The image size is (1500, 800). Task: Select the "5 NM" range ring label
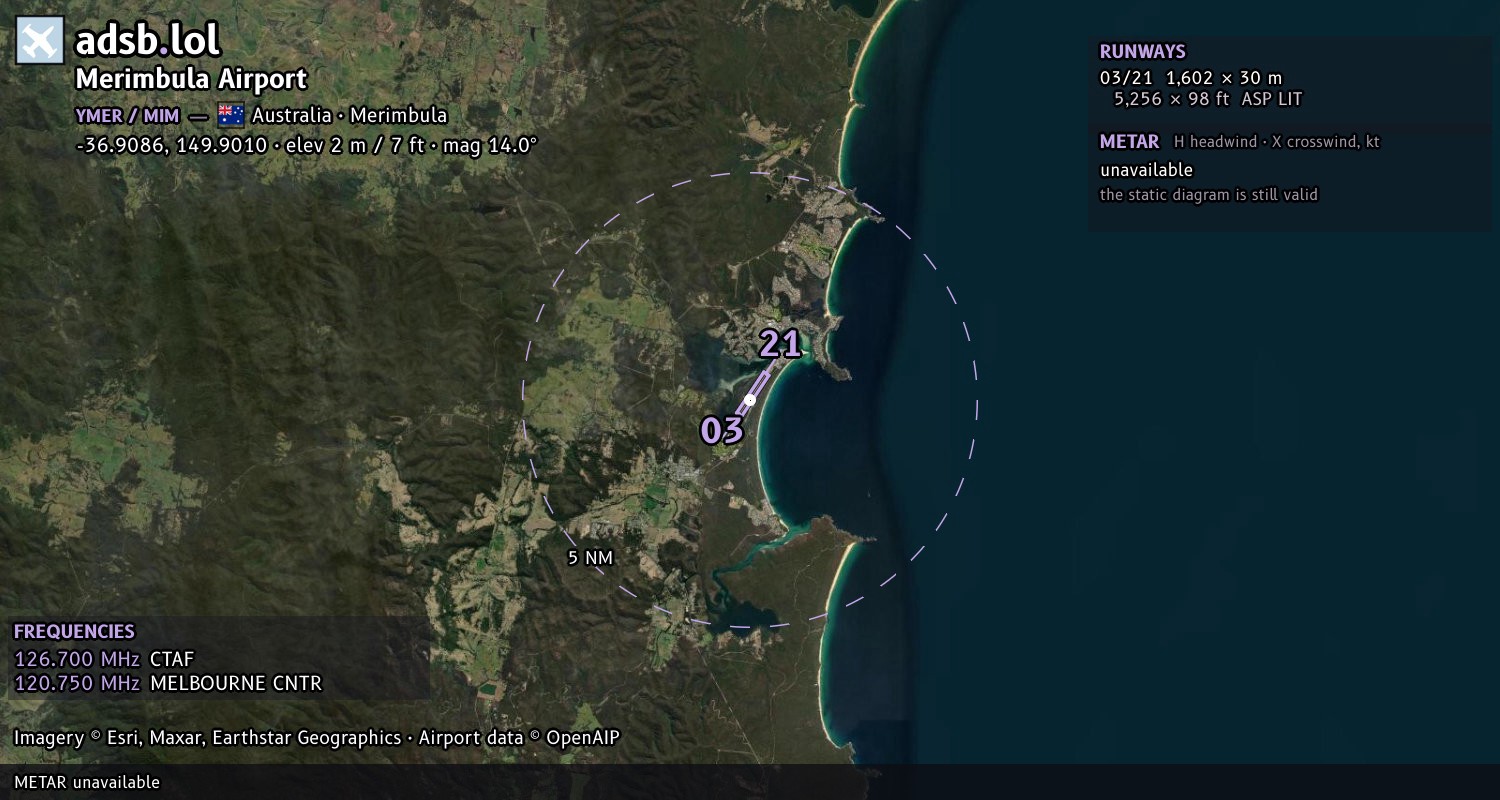click(590, 558)
